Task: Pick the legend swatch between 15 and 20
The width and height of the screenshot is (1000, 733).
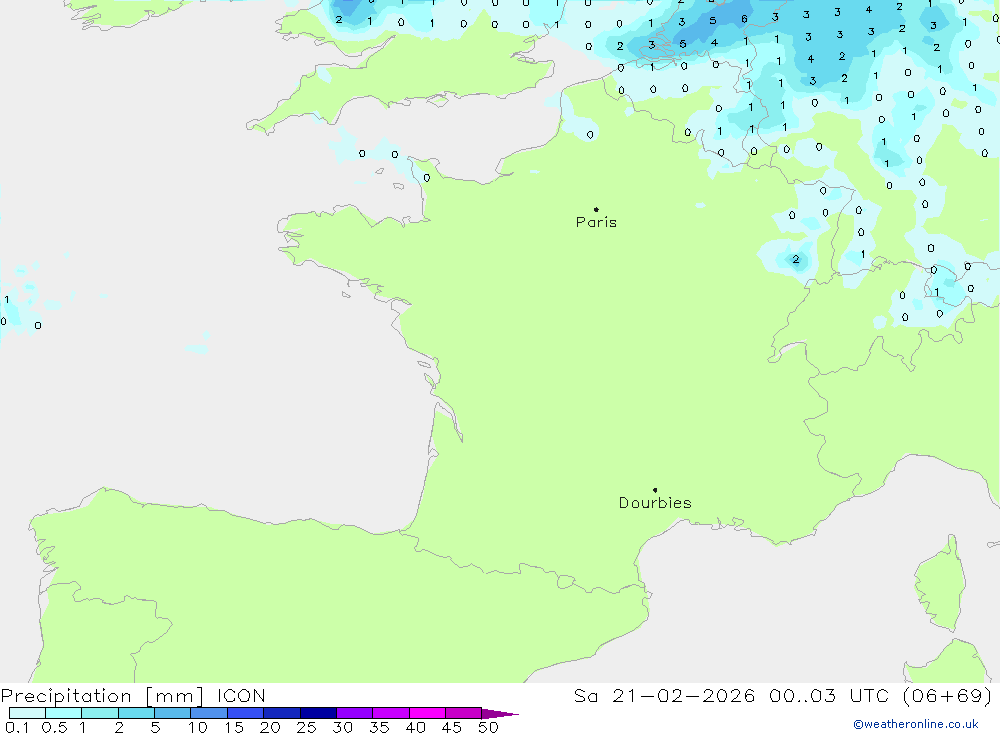Action: [246, 713]
